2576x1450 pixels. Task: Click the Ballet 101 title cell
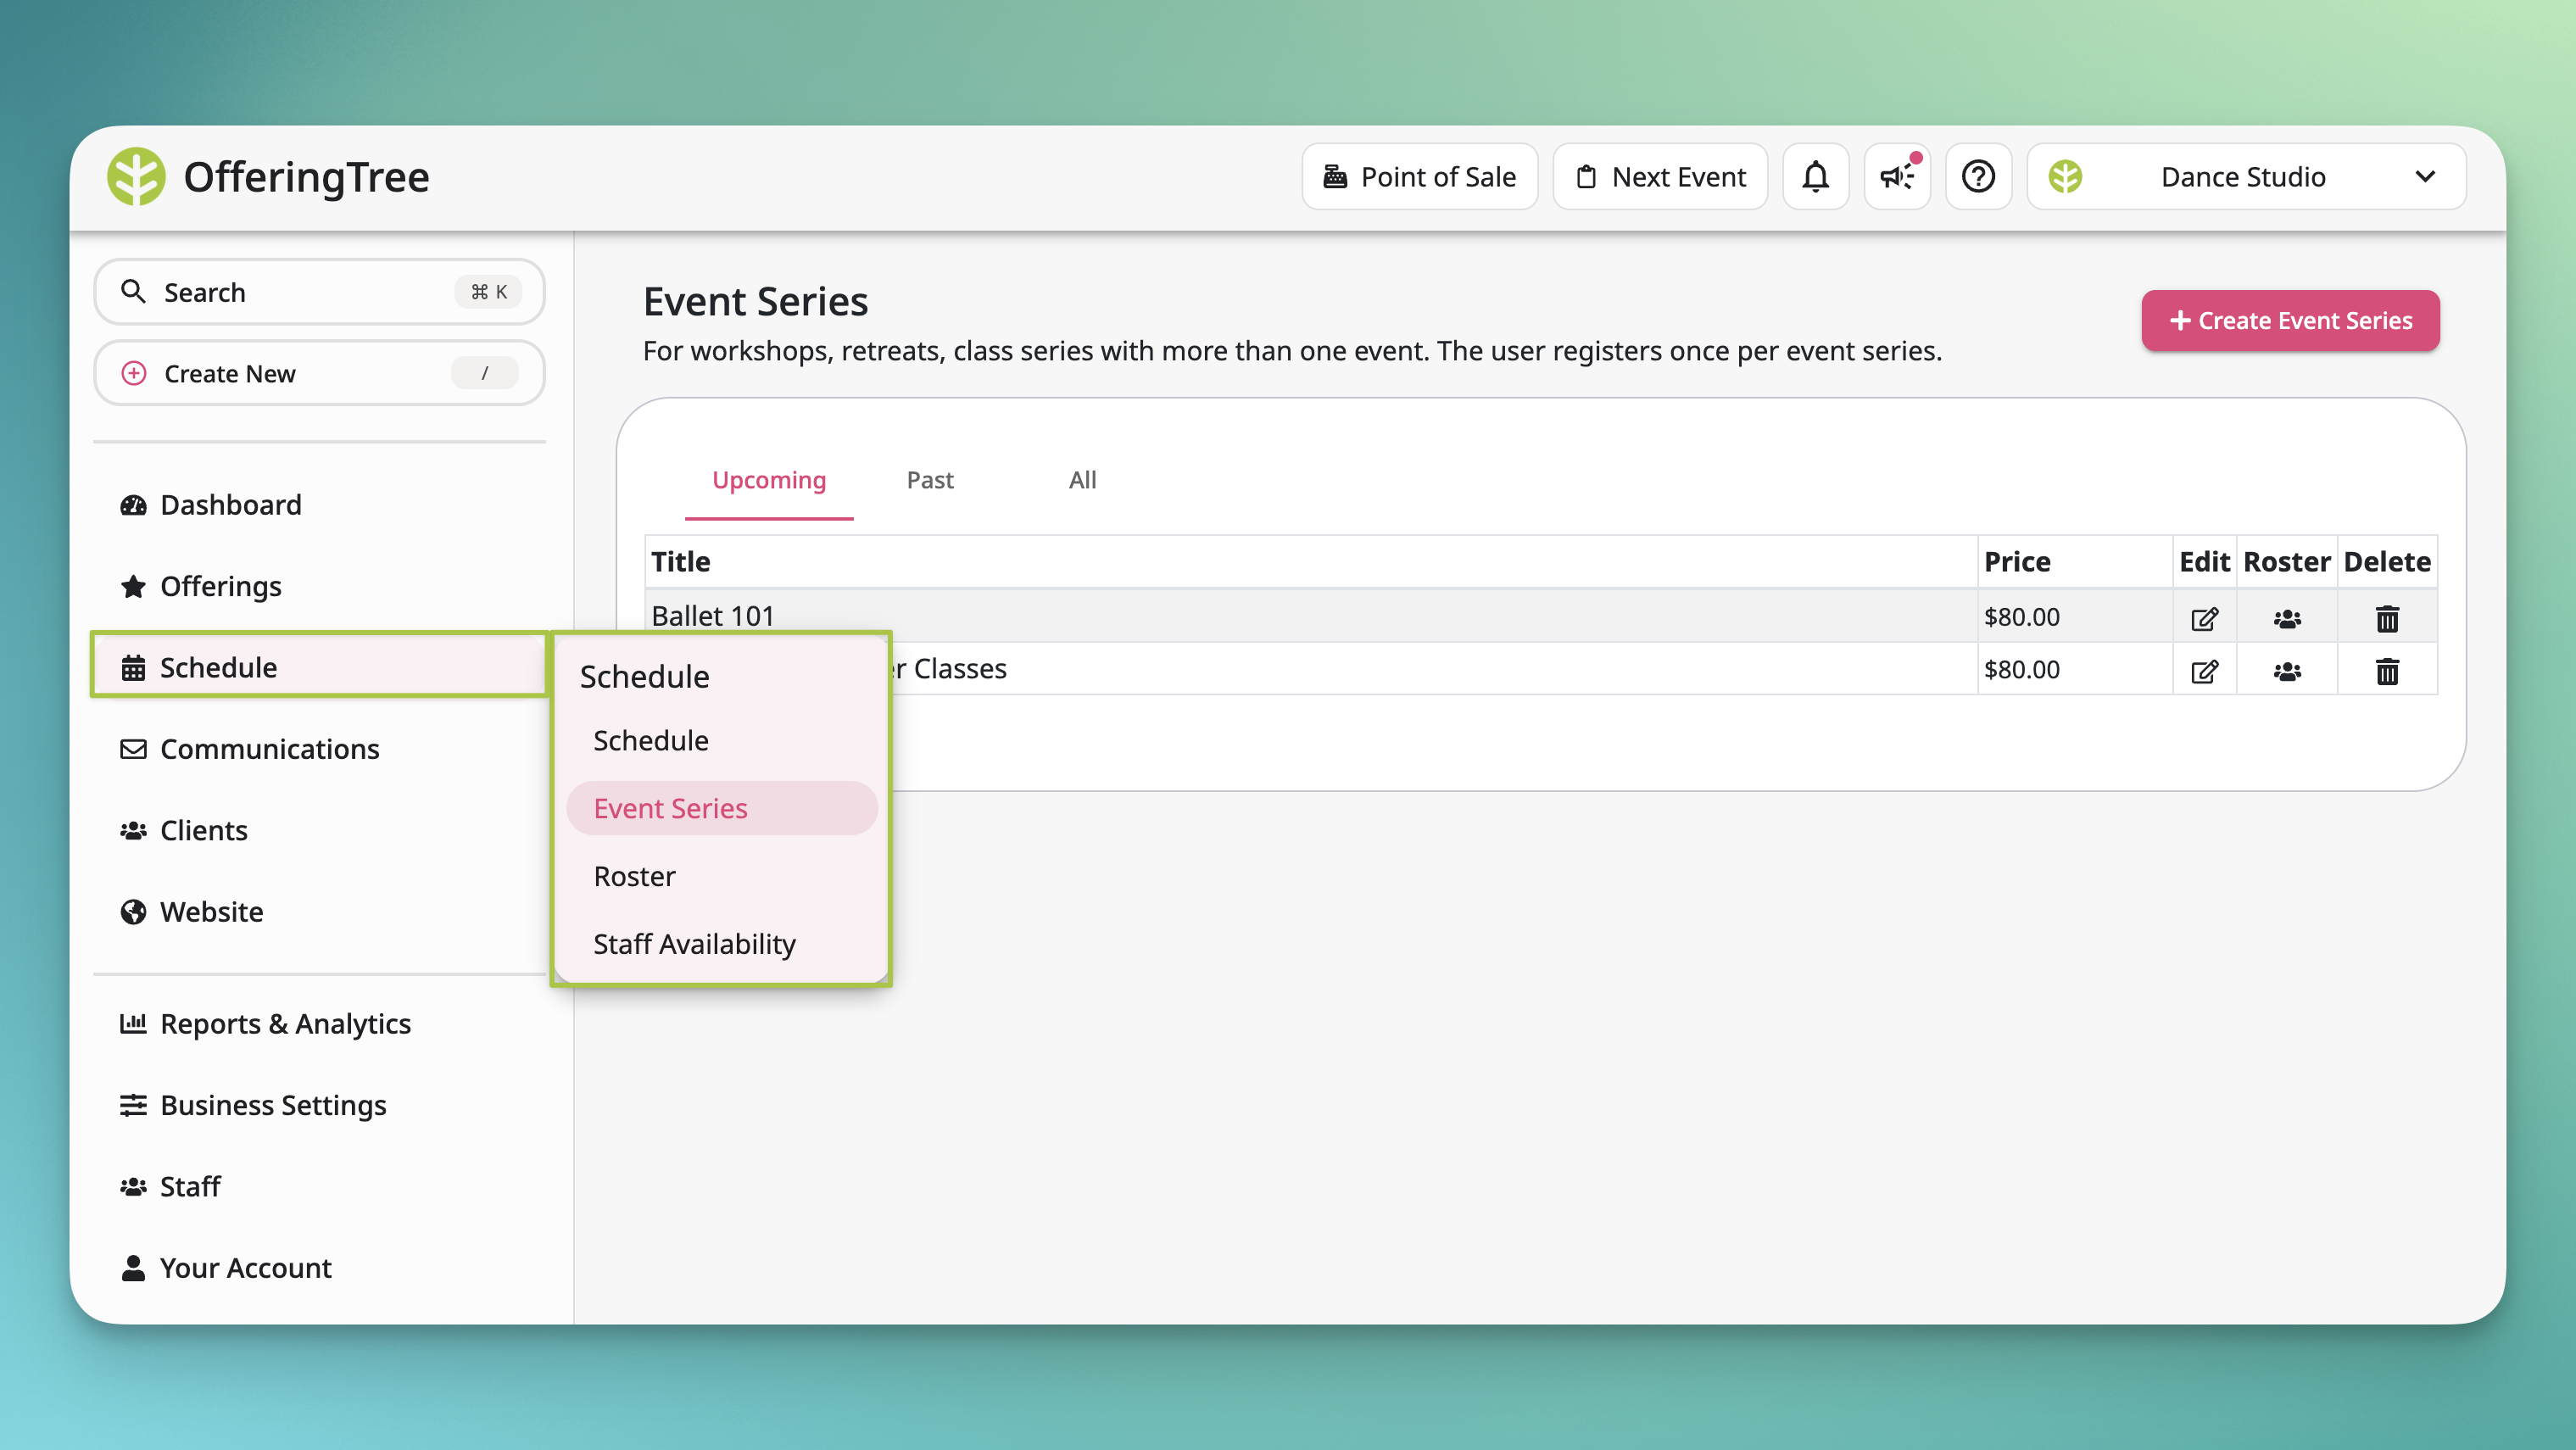tap(1311, 615)
